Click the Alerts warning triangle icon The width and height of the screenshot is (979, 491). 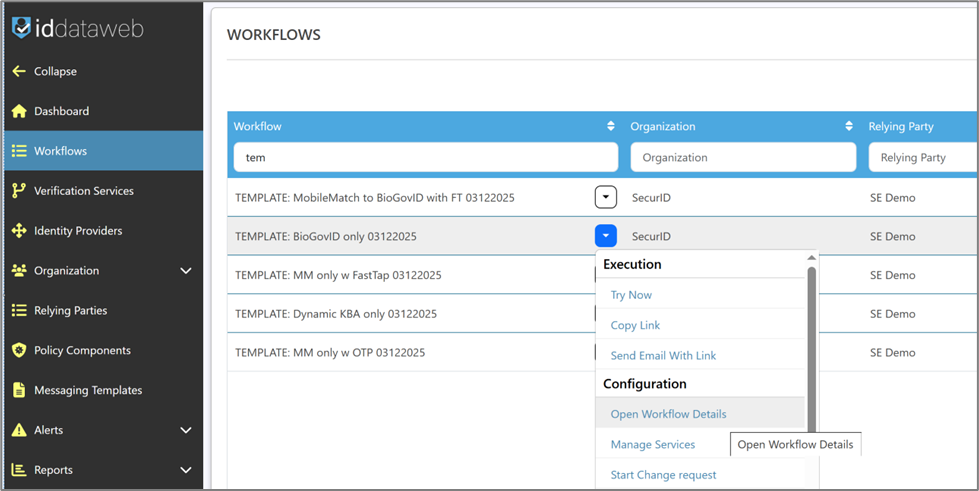click(x=19, y=430)
